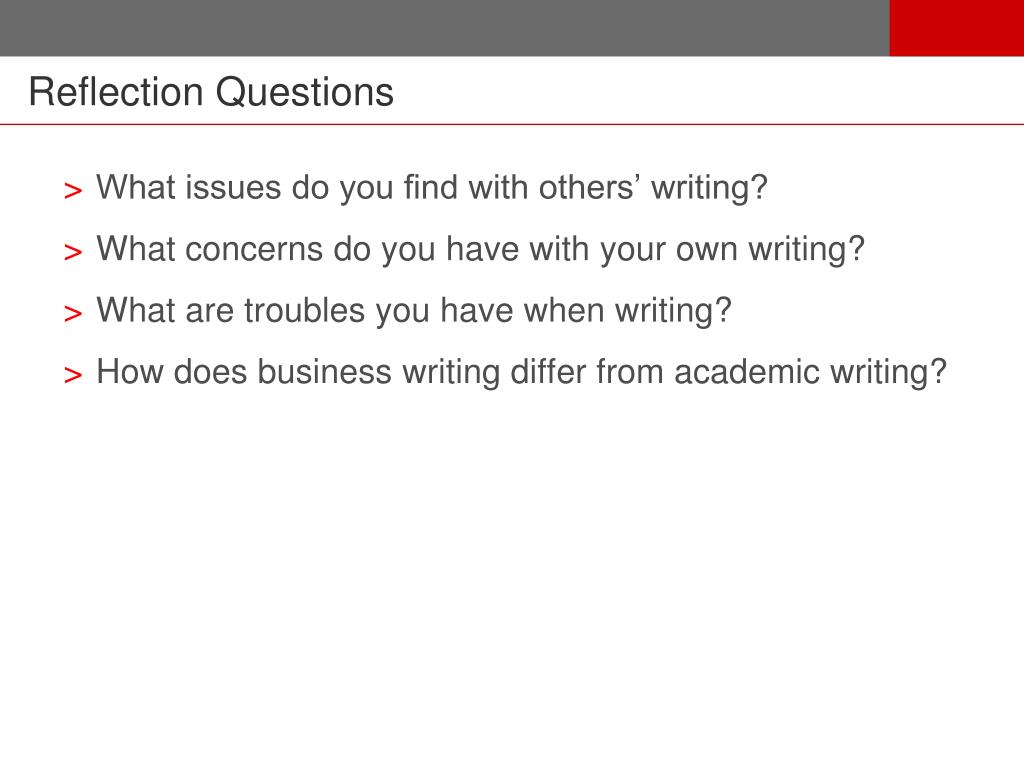
Task: Click the word "business" in the fourth bullet
Action: coord(324,372)
